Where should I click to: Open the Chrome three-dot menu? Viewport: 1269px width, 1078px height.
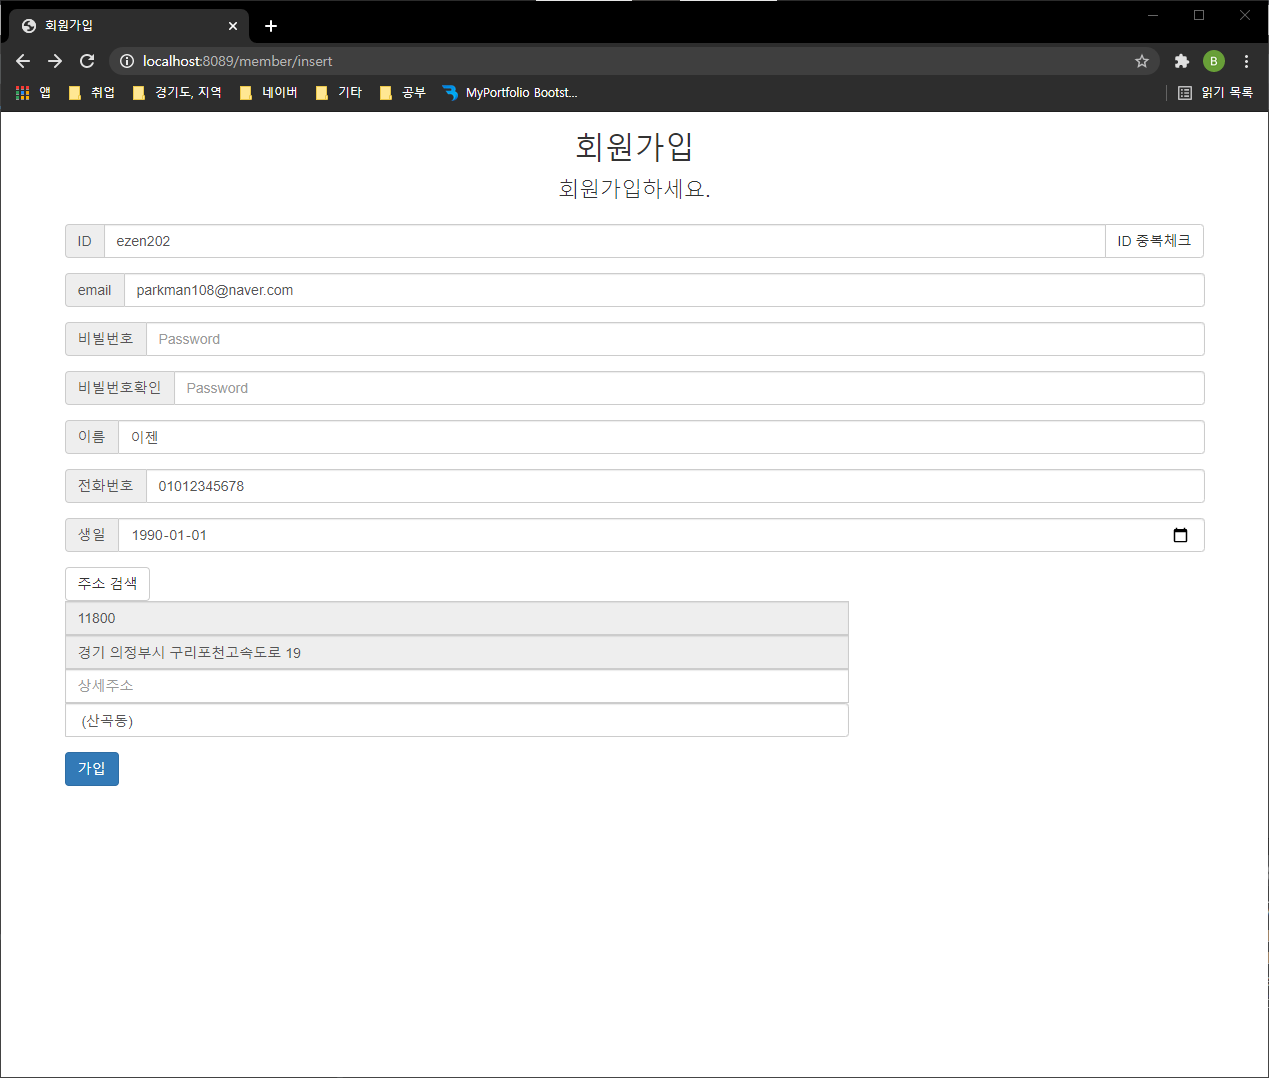pos(1246,61)
